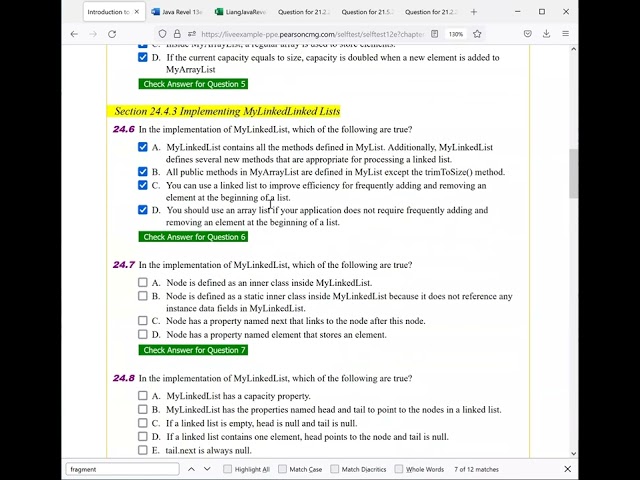This screenshot has height=480, width=640.
Task: Close the find bar
Action: point(567,469)
